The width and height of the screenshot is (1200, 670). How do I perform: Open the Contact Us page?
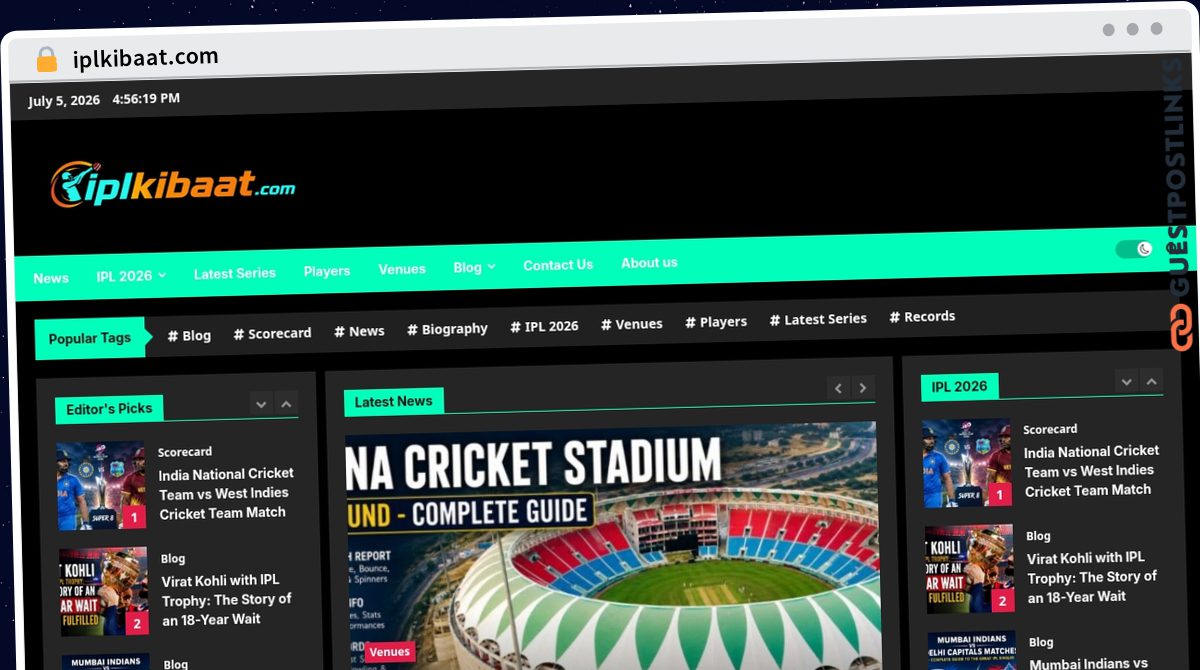[558, 265]
